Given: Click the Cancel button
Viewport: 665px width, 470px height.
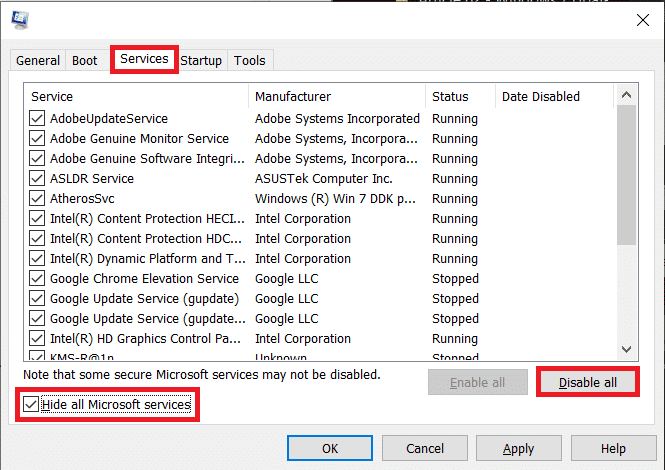Looking at the screenshot, I should (425, 449).
